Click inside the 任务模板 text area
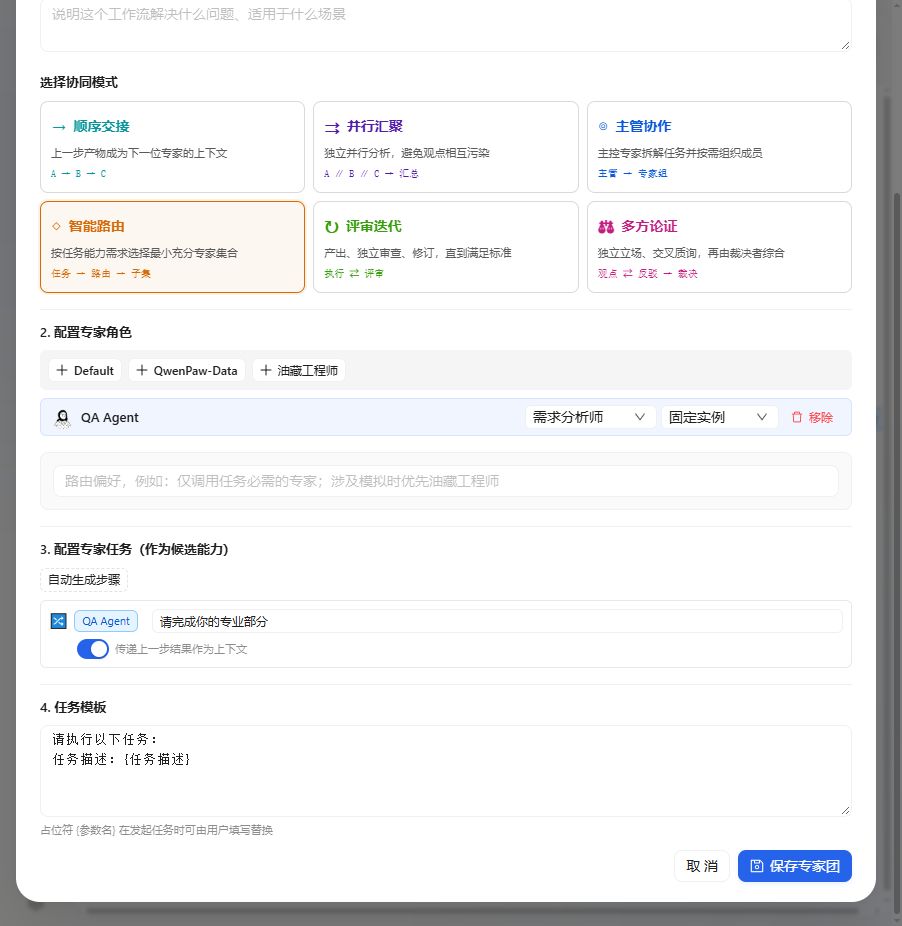This screenshot has width=902, height=926. [x=445, y=771]
